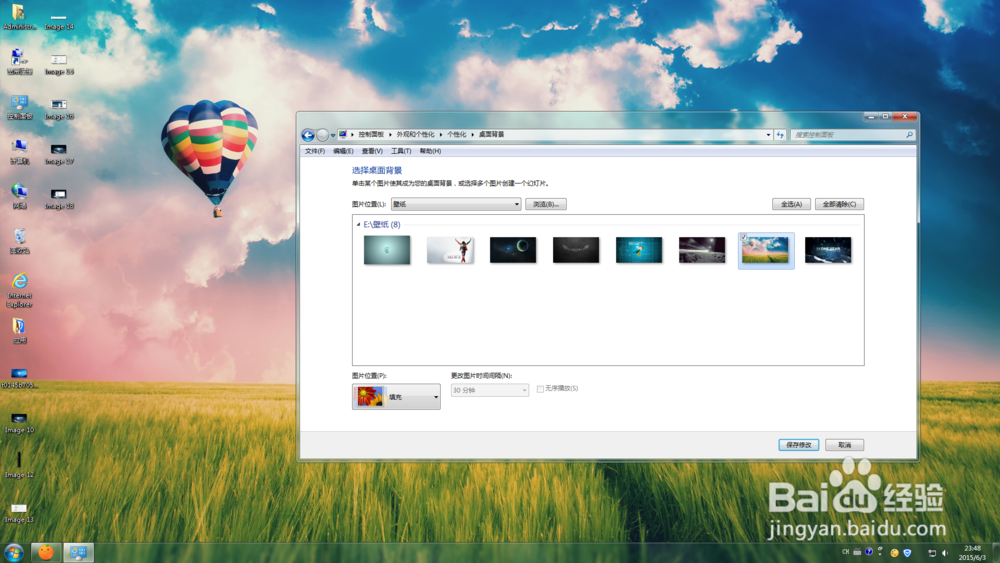Image resolution: width=1000 pixels, height=563 pixels.
Task: Click the network tray icon
Action: [x=932, y=553]
